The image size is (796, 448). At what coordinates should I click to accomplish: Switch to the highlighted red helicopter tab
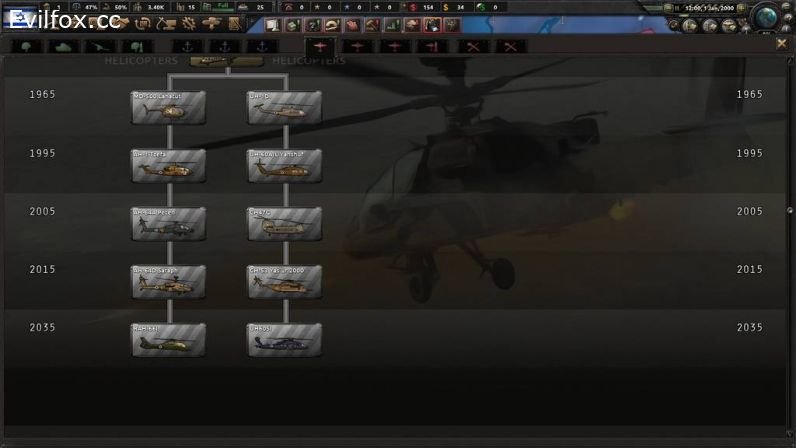coord(320,46)
